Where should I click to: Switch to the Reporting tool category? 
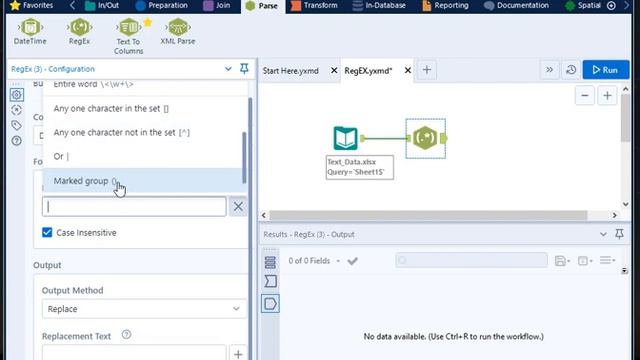click(x=446, y=6)
